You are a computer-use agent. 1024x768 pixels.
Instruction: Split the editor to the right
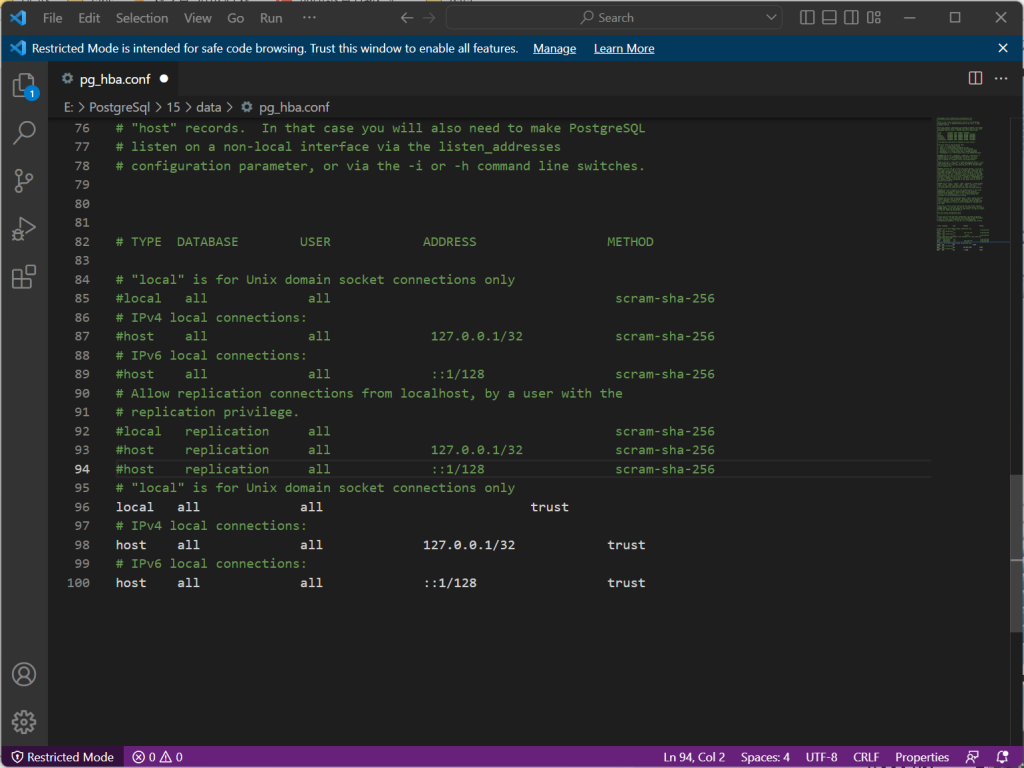pyautogui.click(x=975, y=78)
